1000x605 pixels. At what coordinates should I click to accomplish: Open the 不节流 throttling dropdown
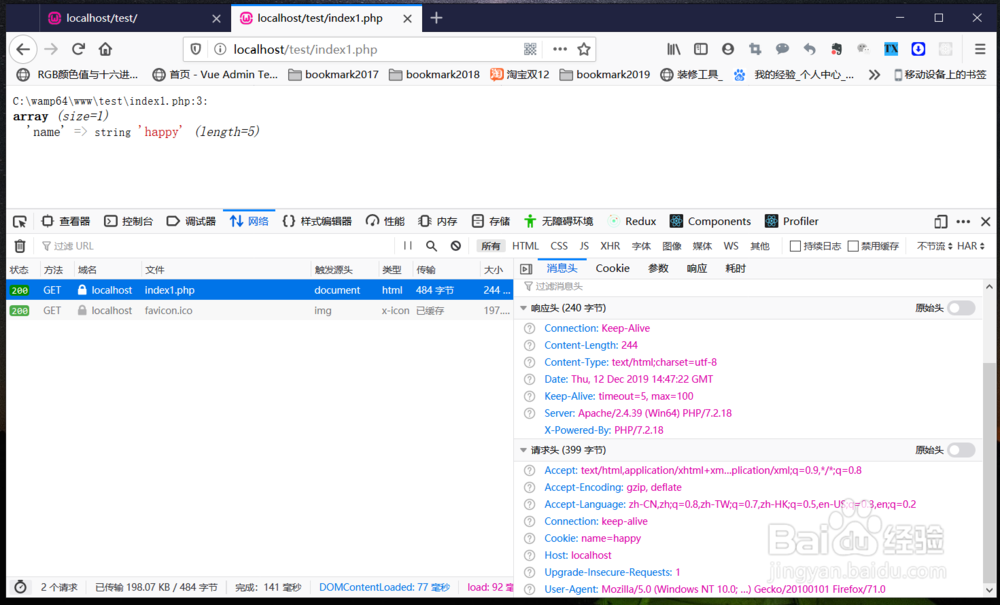click(934, 246)
